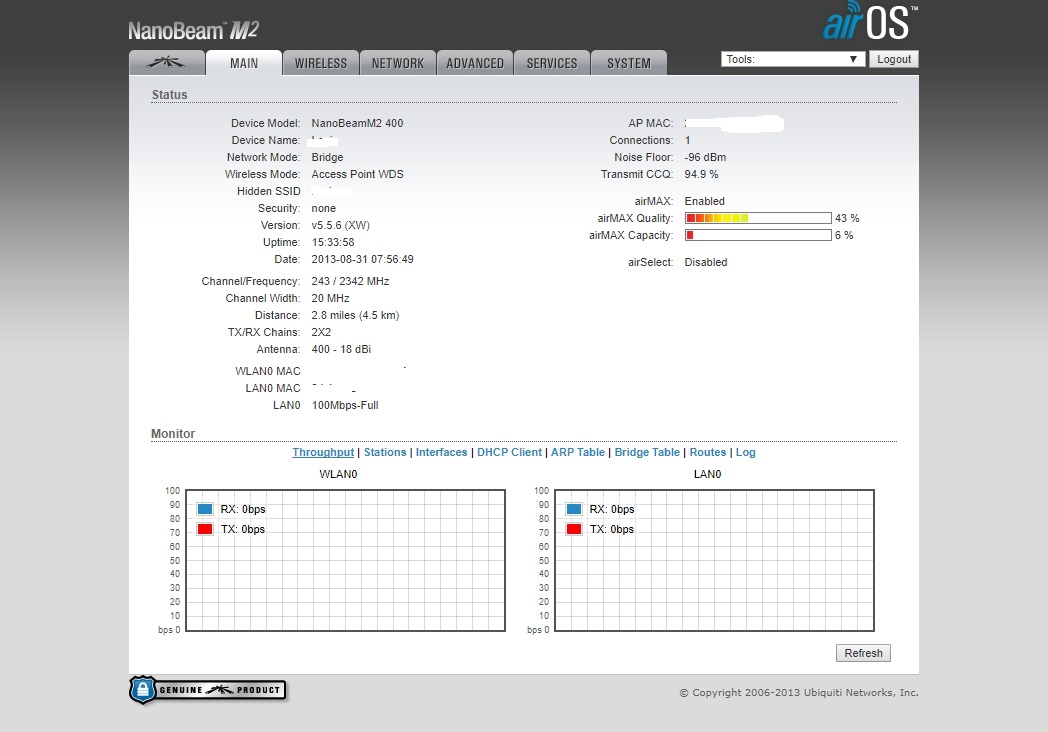Open the Tools dropdown menu
The width and height of the screenshot is (1048, 732).
click(x=793, y=59)
